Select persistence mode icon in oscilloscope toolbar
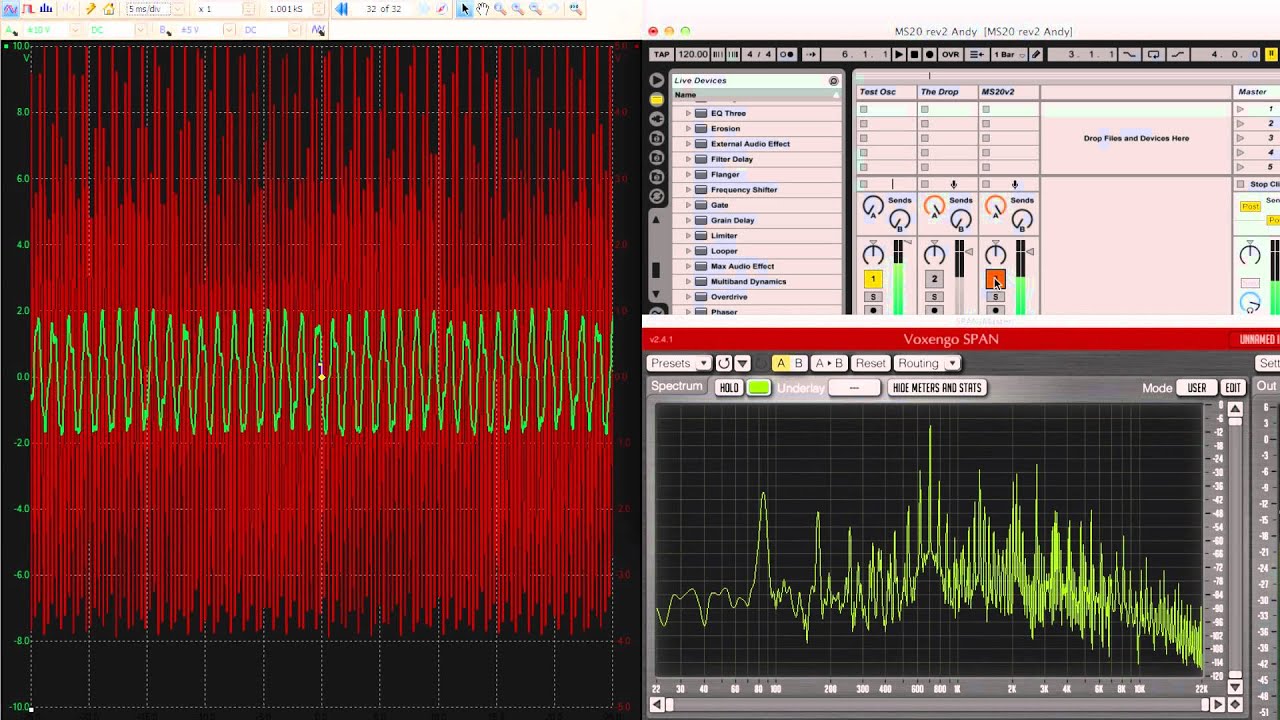The image size is (1280, 720). tap(28, 9)
